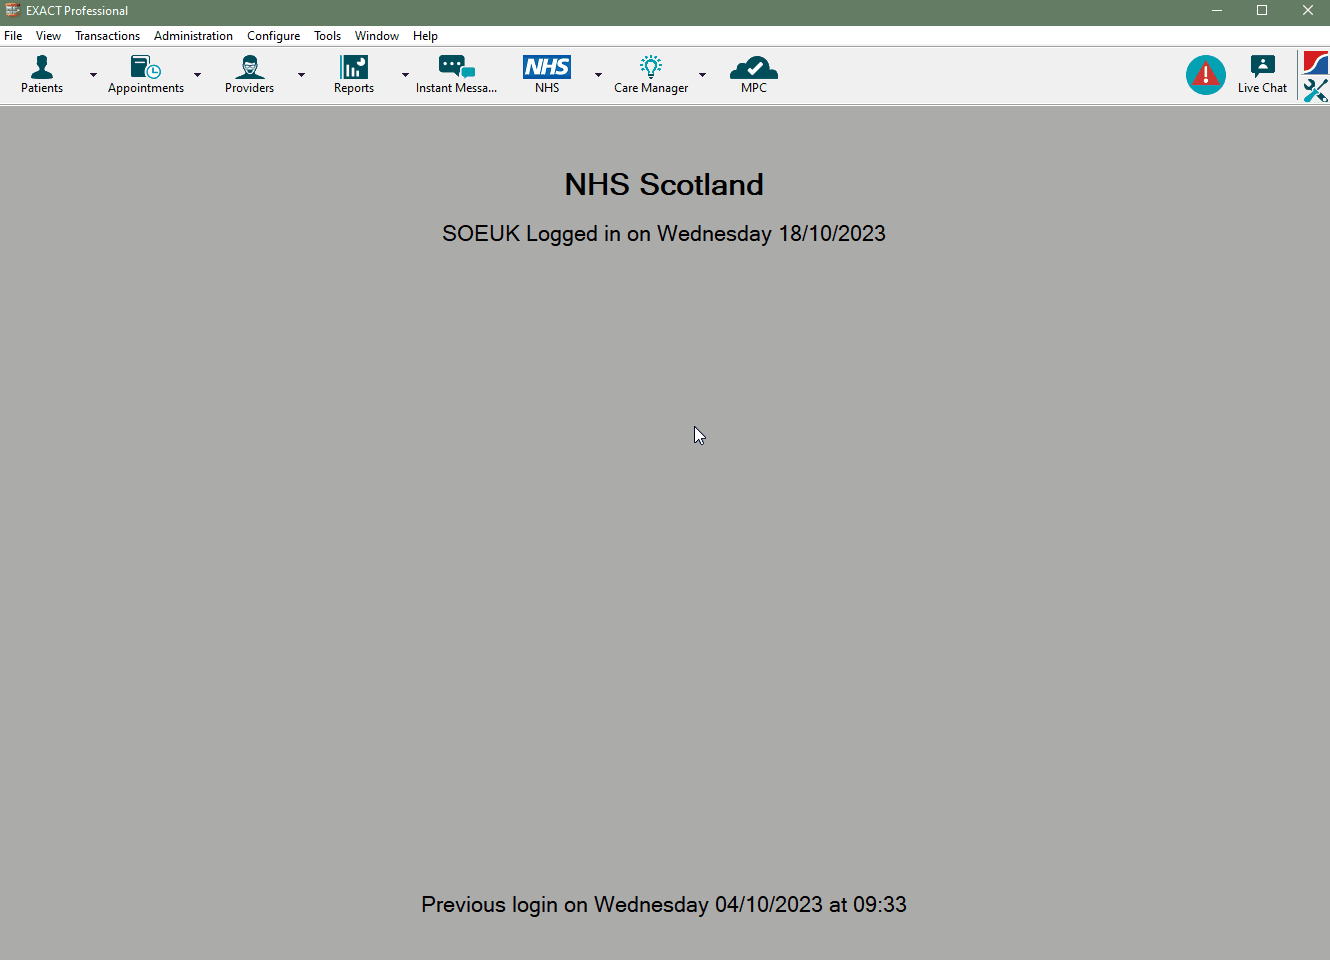This screenshot has width=1330, height=960.
Task: Click the NHS logo icon
Action: pyautogui.click(x=547, y=67)
